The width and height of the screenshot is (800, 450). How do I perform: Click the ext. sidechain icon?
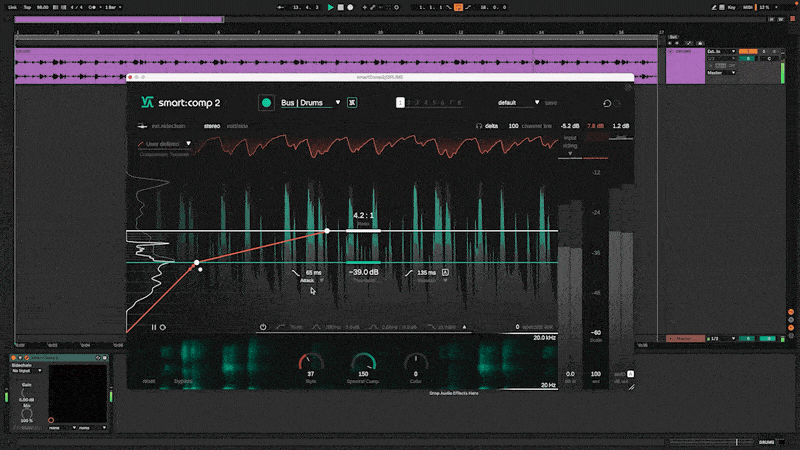point(142,126)
